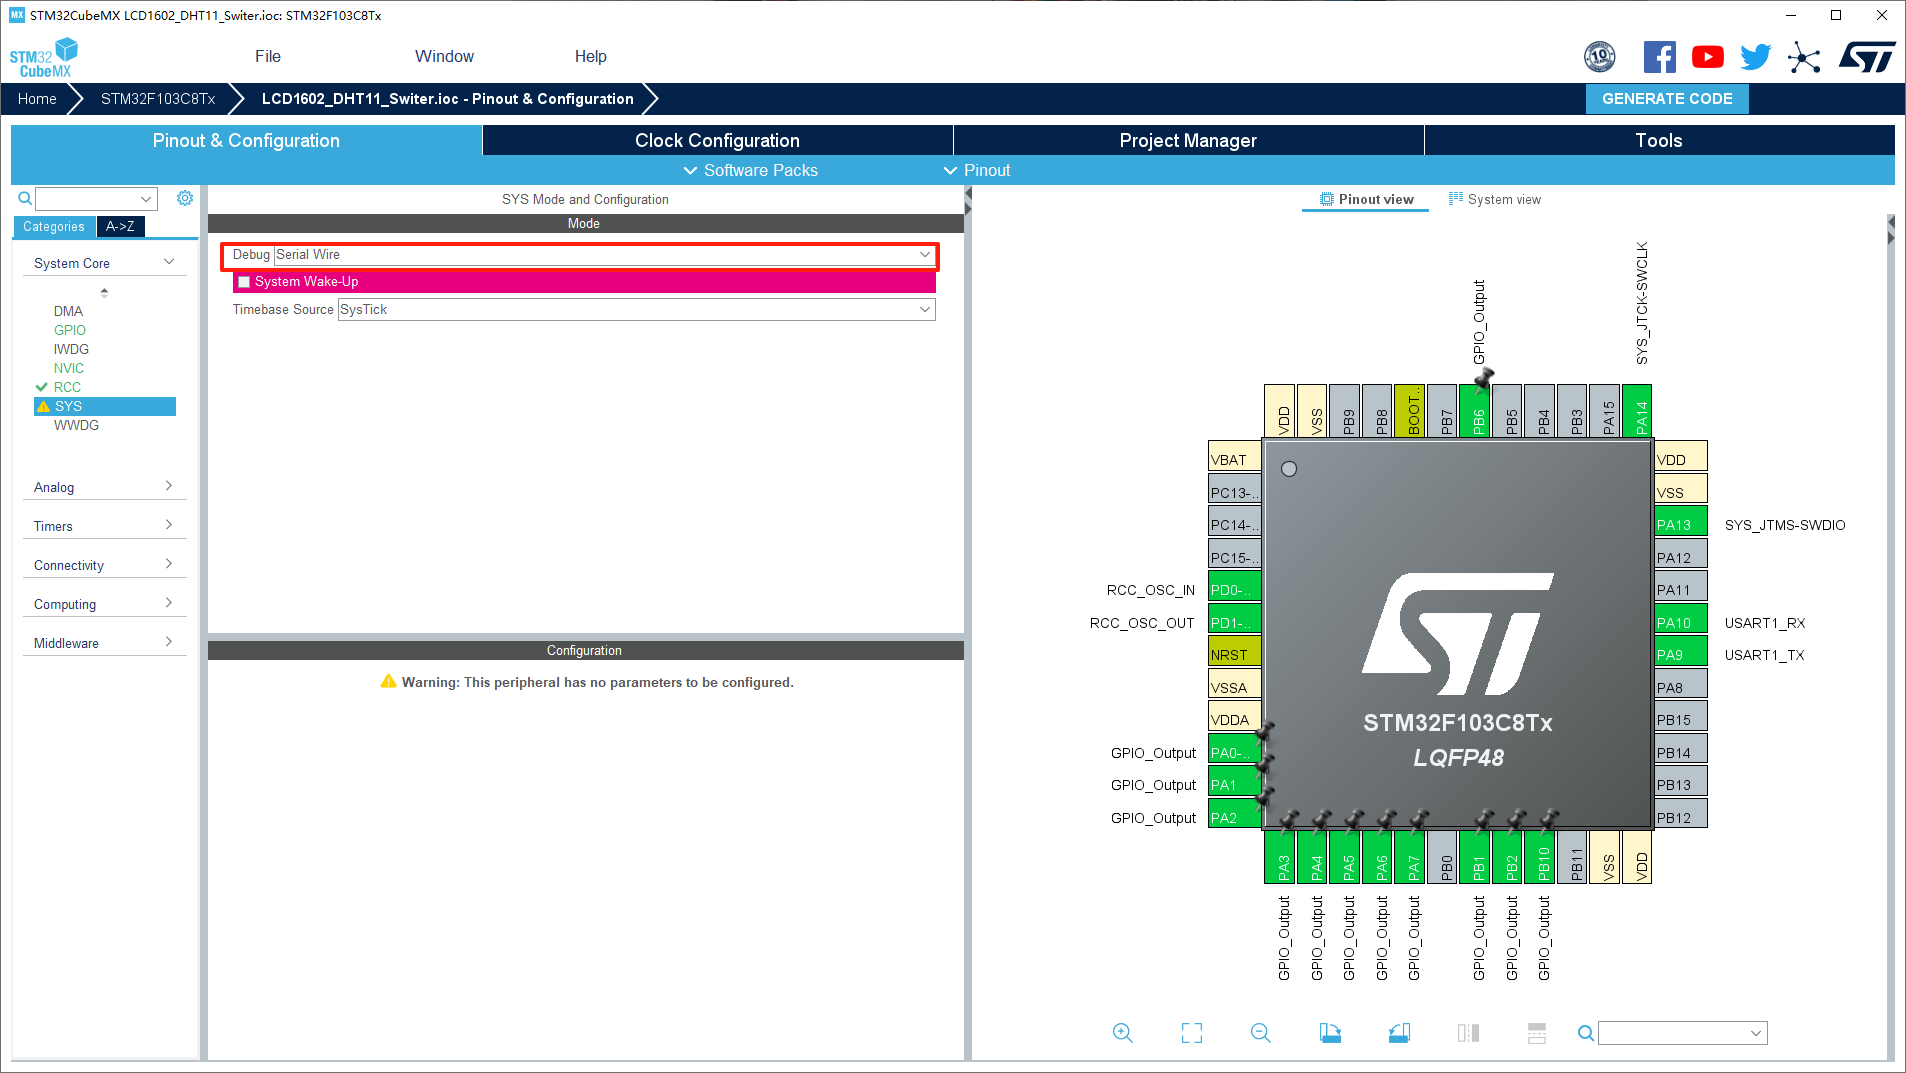Image resolution: width=1906 pixels, height=1073 pixels.
Task: Select DMA in System Core list
Action: 68,311
